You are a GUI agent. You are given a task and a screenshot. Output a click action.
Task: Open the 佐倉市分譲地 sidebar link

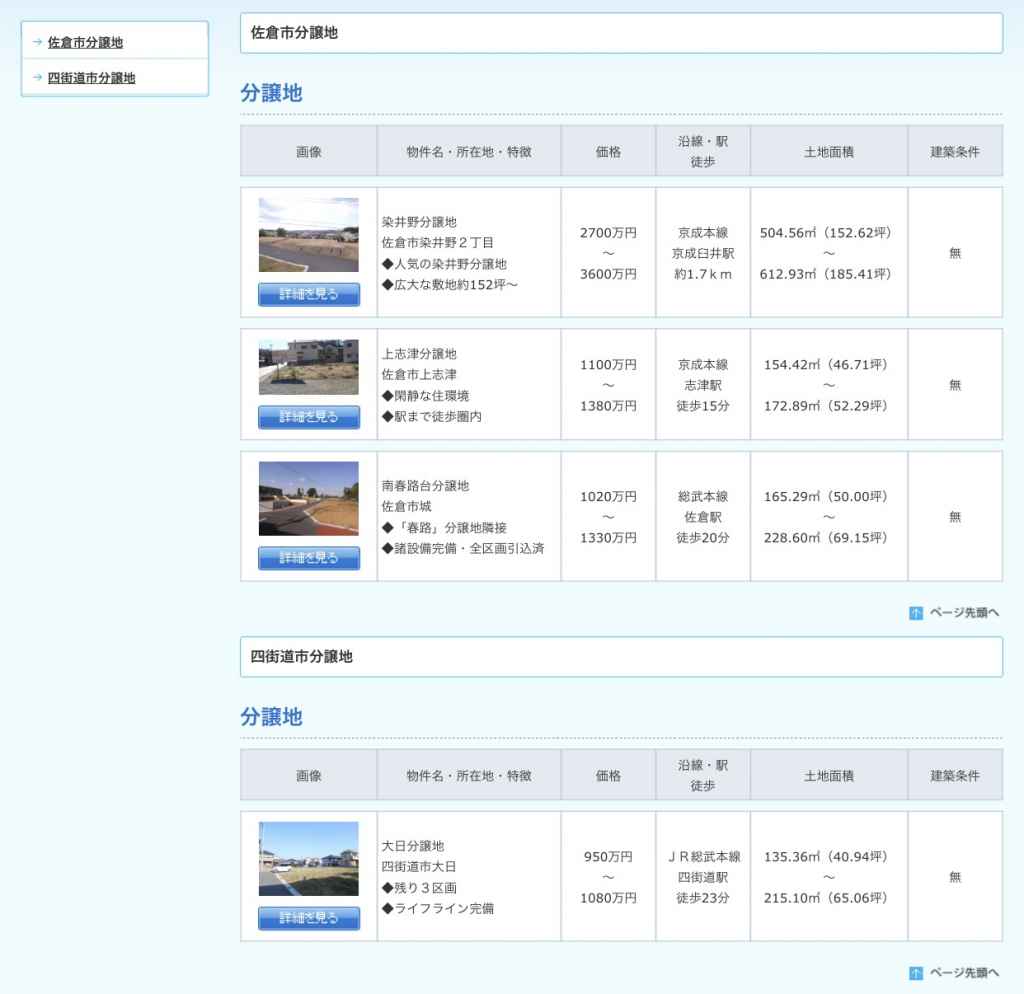(x=85, y=42)
